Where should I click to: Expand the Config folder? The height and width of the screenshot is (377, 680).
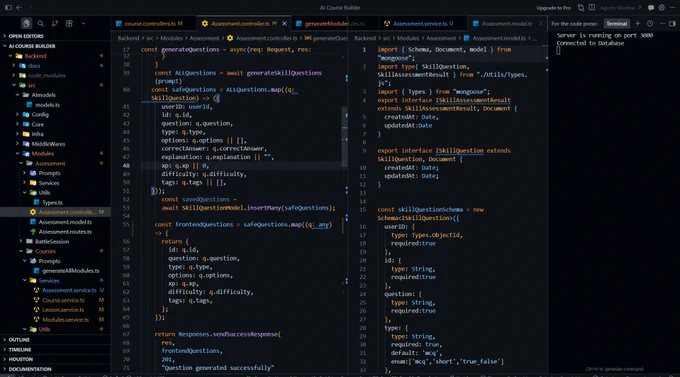(55, 114)
